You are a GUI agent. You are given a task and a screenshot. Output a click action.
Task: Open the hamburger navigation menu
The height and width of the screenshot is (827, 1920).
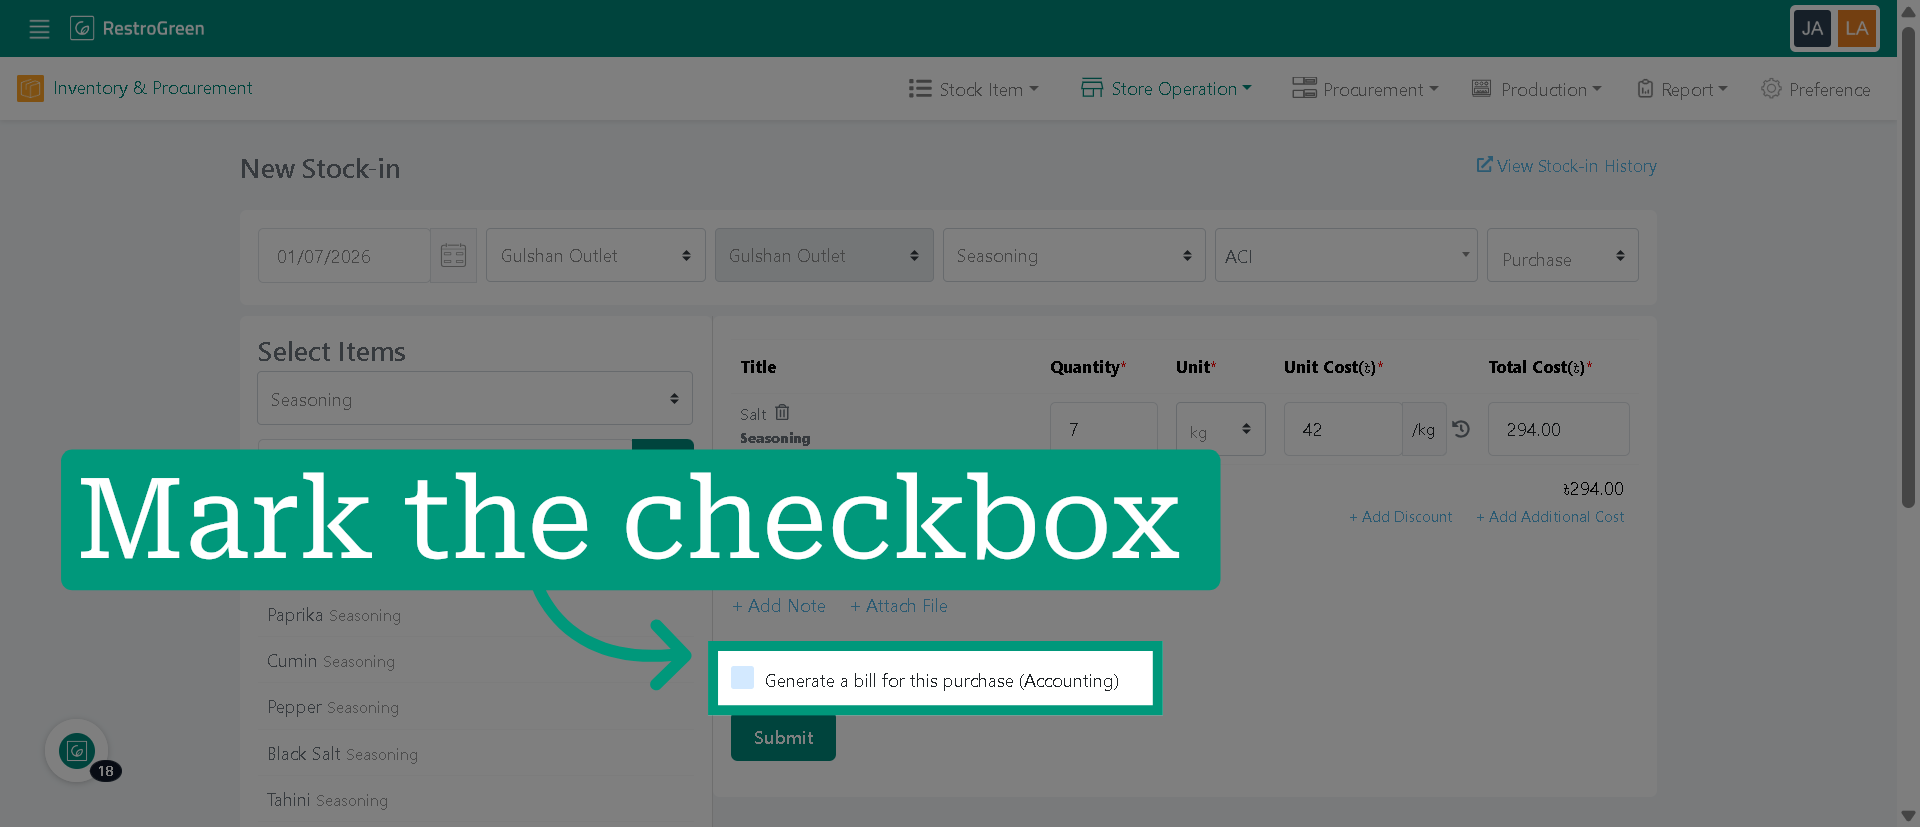(x=39, y=29)
